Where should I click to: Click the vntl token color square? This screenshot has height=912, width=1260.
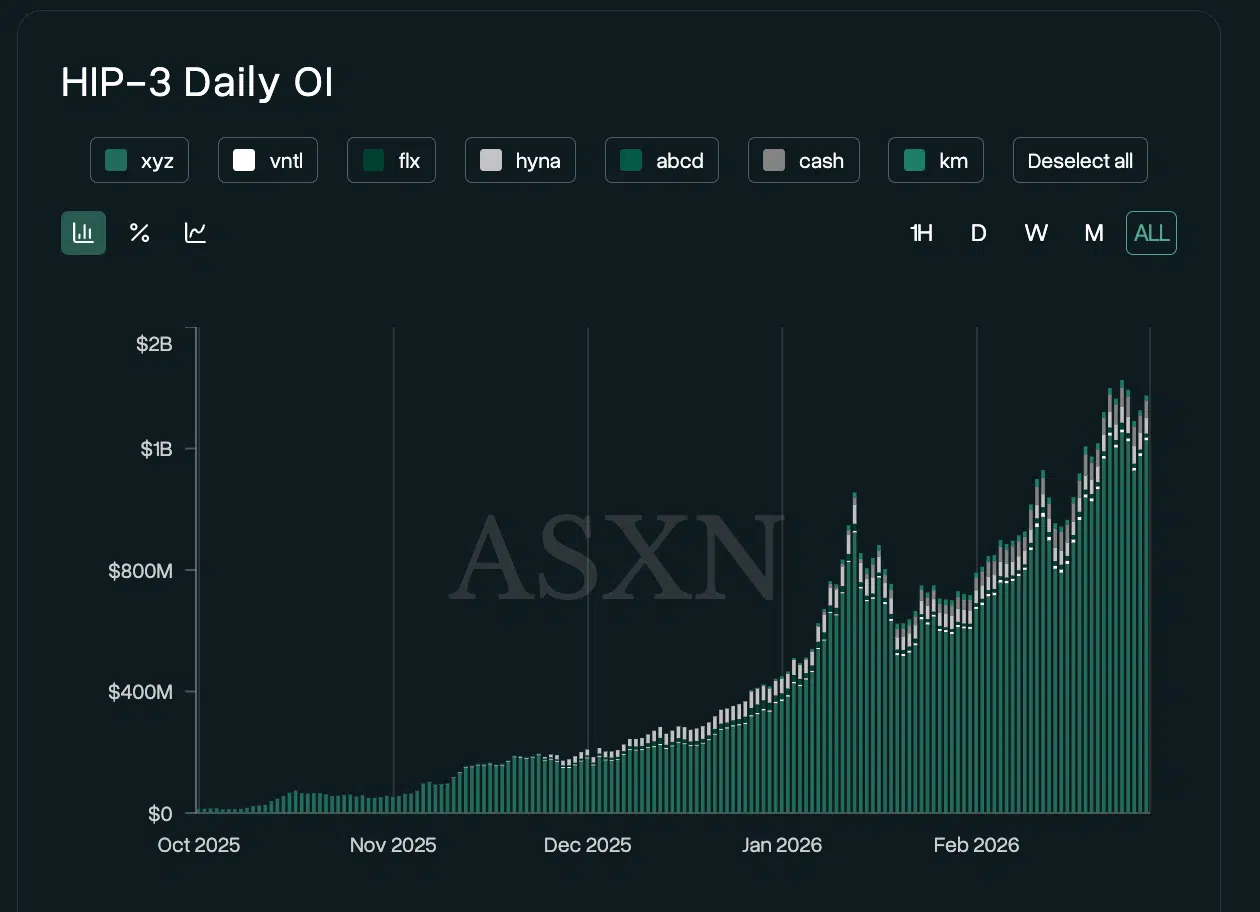tap(243, 159)
